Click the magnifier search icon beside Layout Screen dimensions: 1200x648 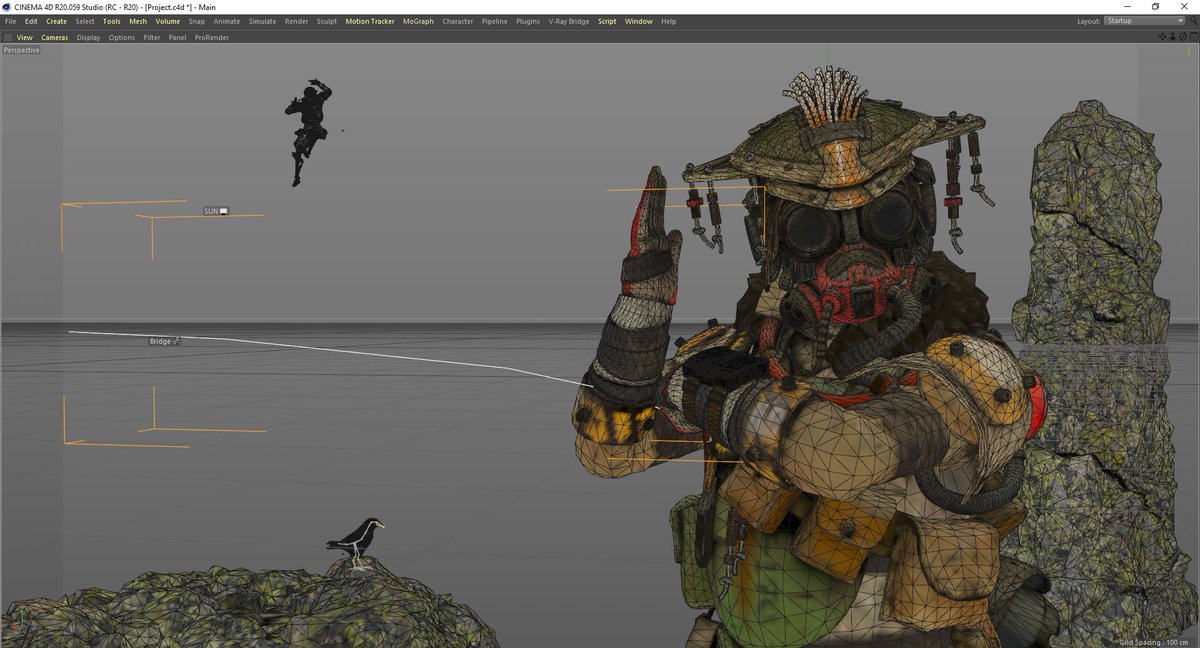1194,21
